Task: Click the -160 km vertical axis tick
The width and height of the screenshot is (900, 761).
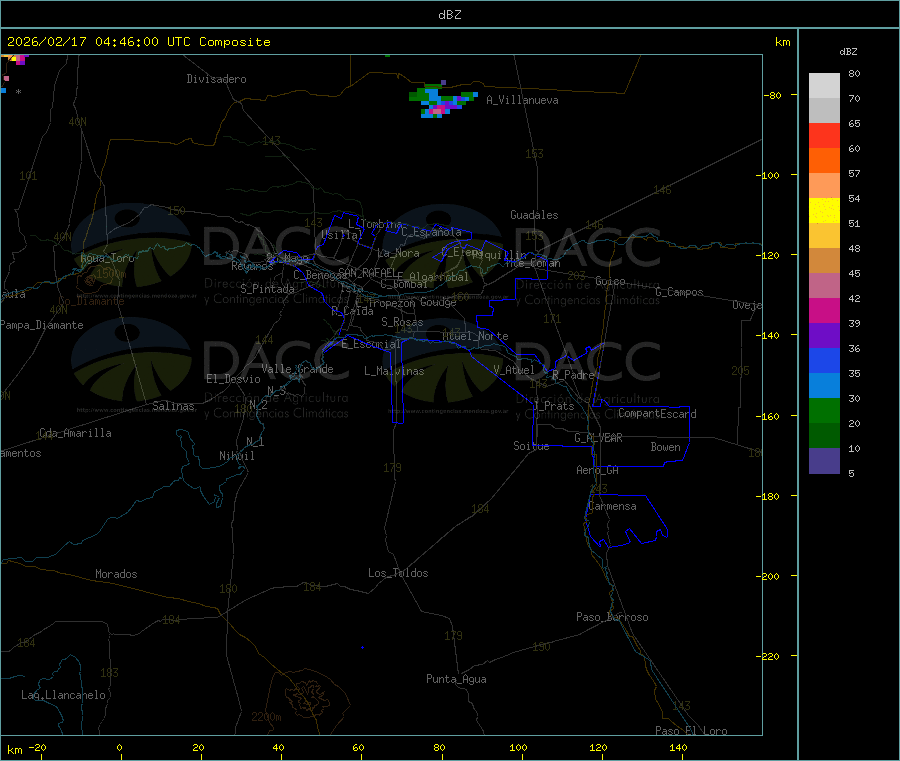Action: click(x=767, y=416)
